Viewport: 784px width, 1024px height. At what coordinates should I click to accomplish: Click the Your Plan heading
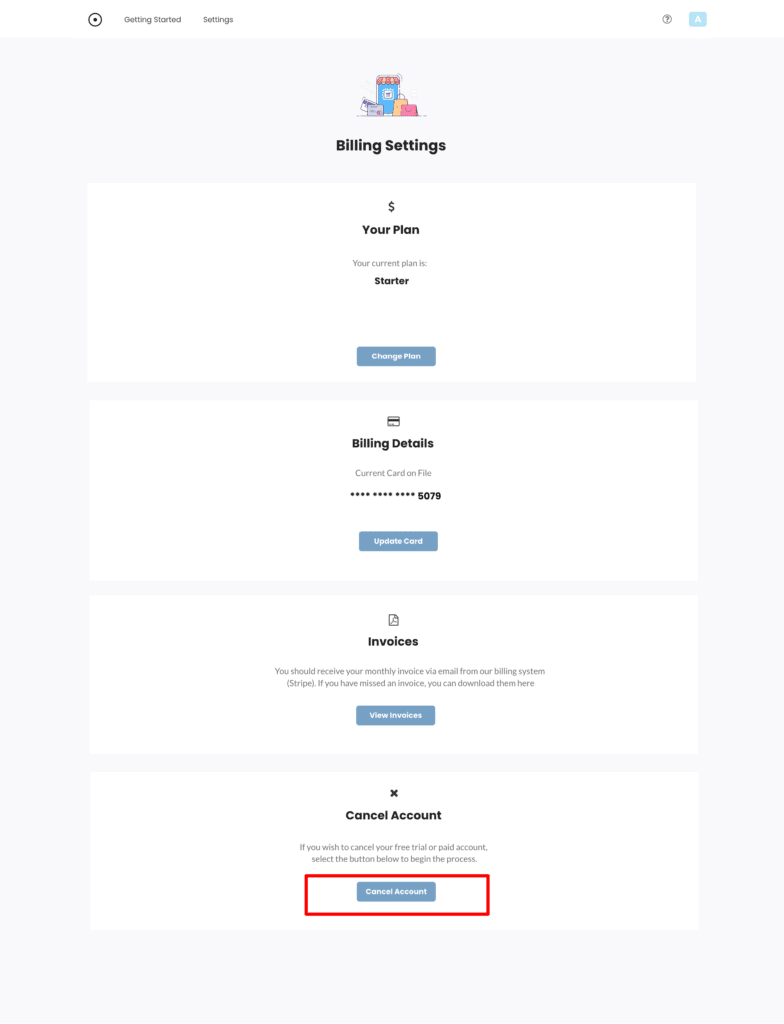point(391,230)
